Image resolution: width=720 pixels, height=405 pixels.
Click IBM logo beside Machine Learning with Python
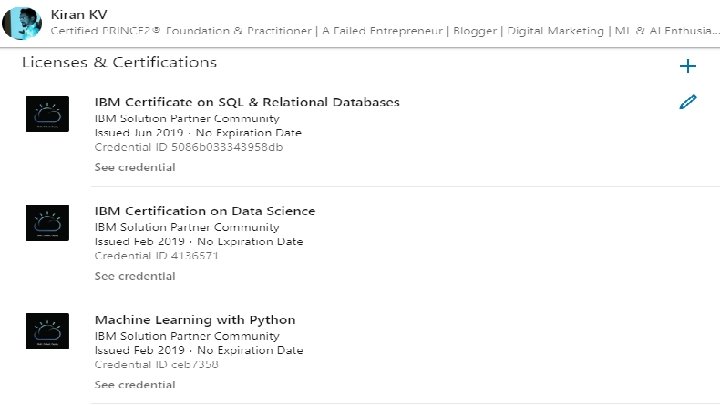click(47, 331)
